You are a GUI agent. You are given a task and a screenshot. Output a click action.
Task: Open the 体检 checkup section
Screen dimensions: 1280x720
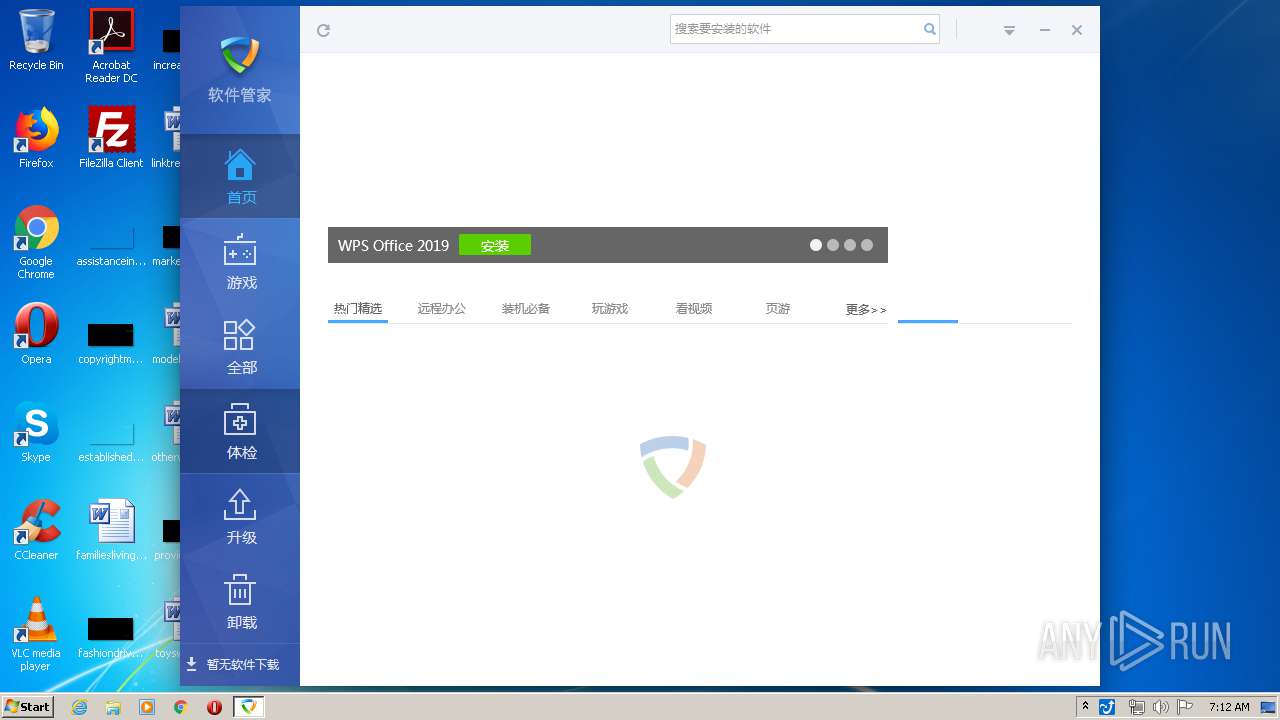(x=240, y=432)
